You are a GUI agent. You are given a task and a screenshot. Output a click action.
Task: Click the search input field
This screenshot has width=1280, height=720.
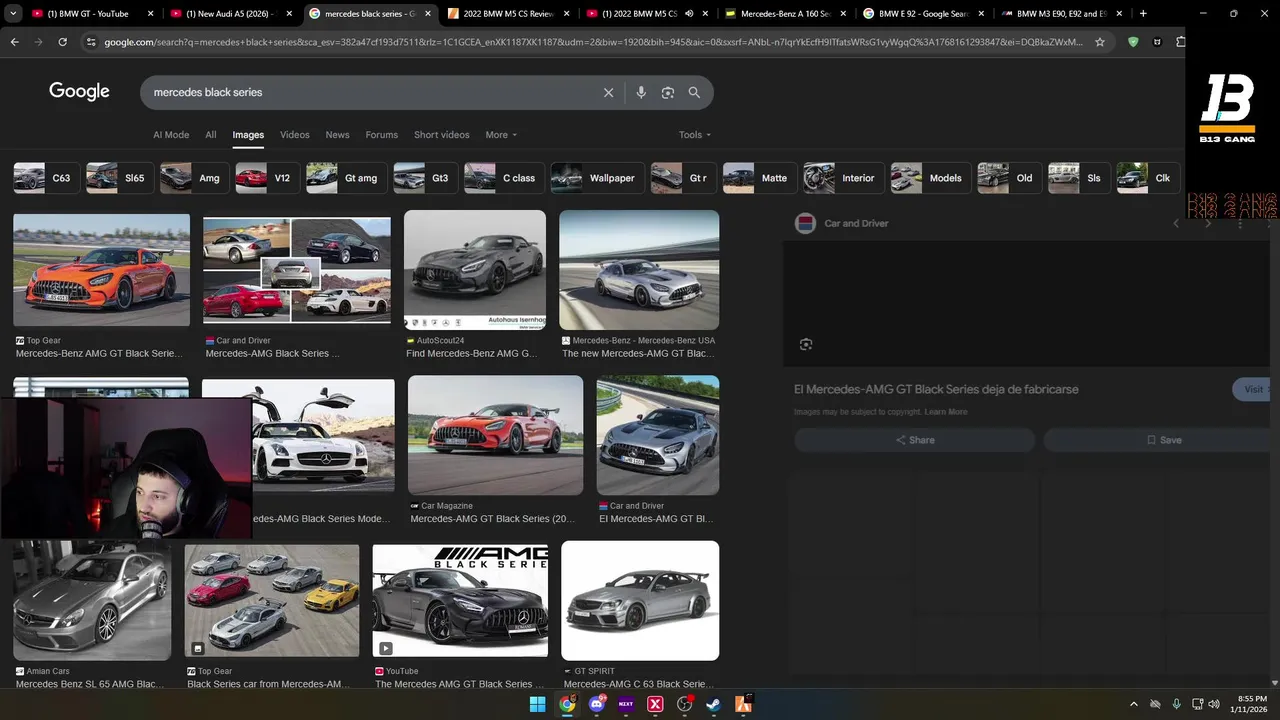click(x=375, y=92)
